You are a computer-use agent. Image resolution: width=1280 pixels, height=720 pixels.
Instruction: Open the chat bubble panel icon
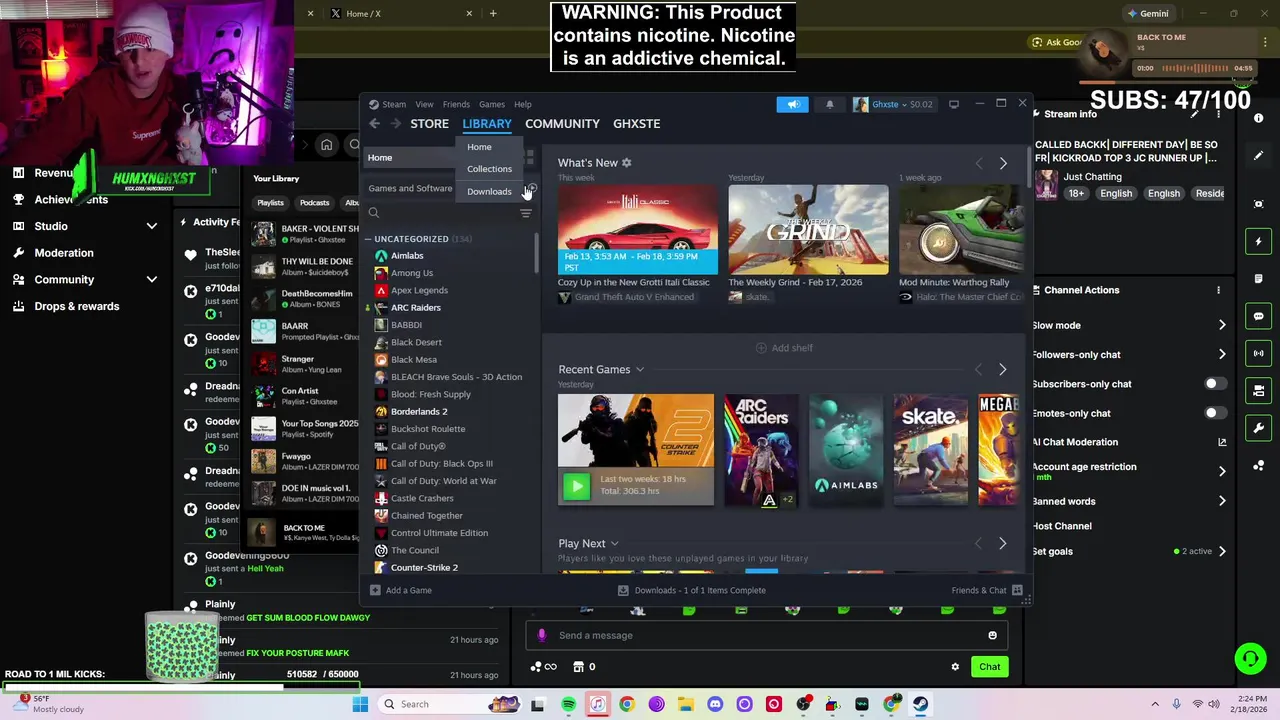click(1259, 316)
